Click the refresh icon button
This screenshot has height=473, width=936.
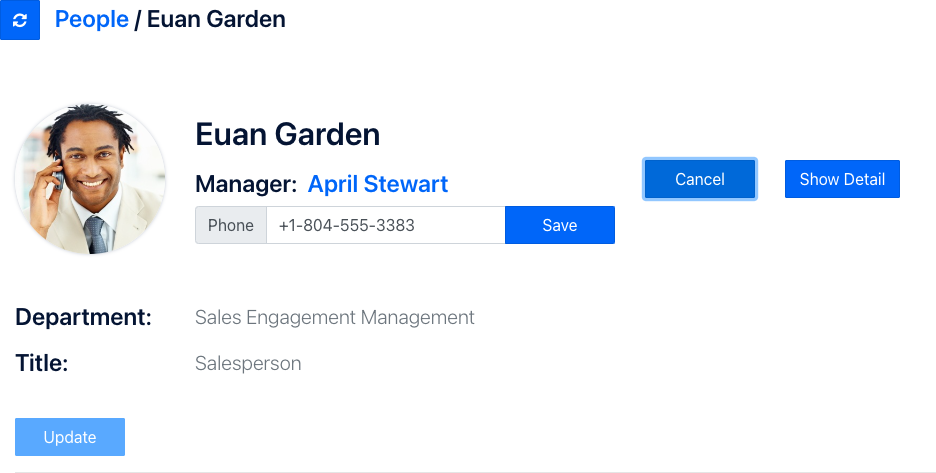pyautogui.click(x=20, y=20)
